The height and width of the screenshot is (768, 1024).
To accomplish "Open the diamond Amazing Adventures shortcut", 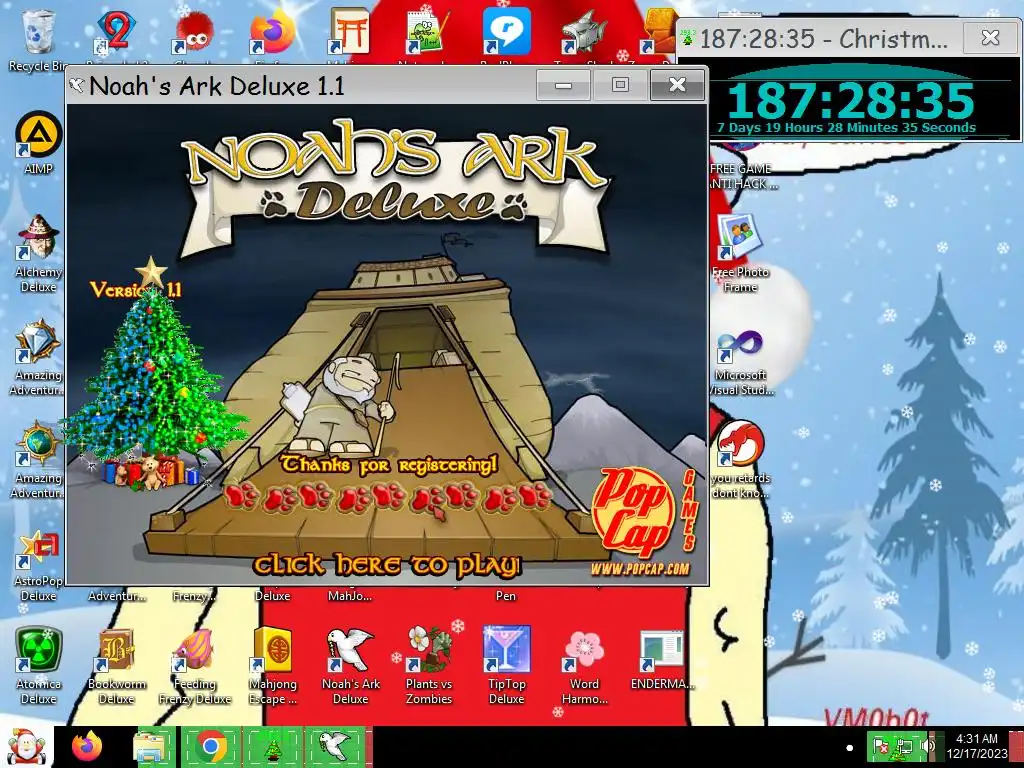I will click(x=39, y=357).
